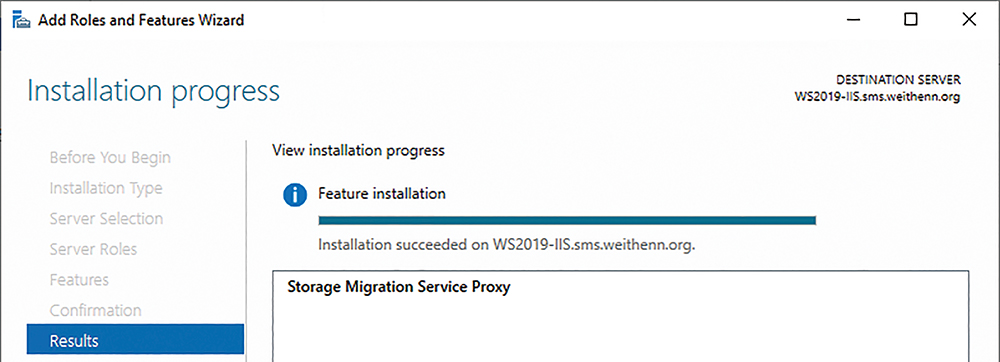Click the Installation succeeded status message
The height and width of the screenshot is (362, 1000).
[506, 245]
